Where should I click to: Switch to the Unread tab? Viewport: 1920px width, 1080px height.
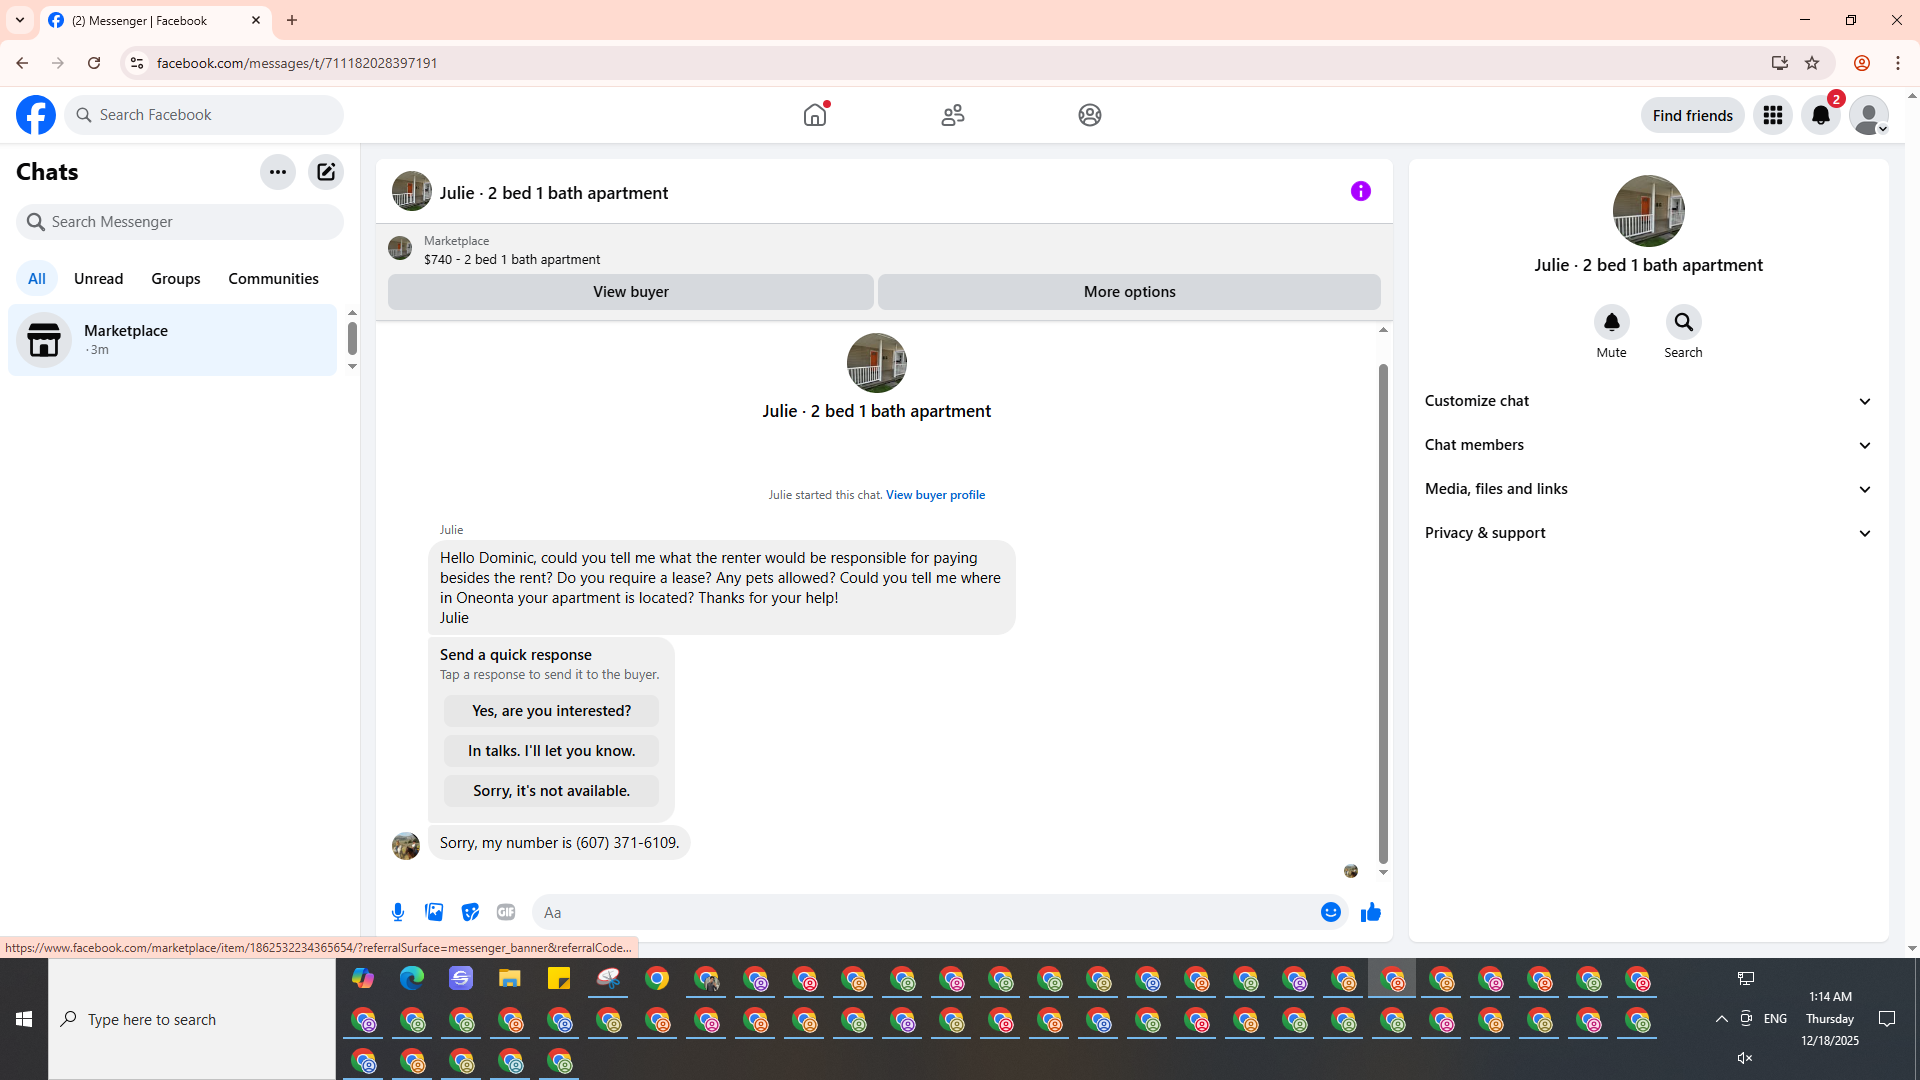pyautogui.click(x=98, y=279)
